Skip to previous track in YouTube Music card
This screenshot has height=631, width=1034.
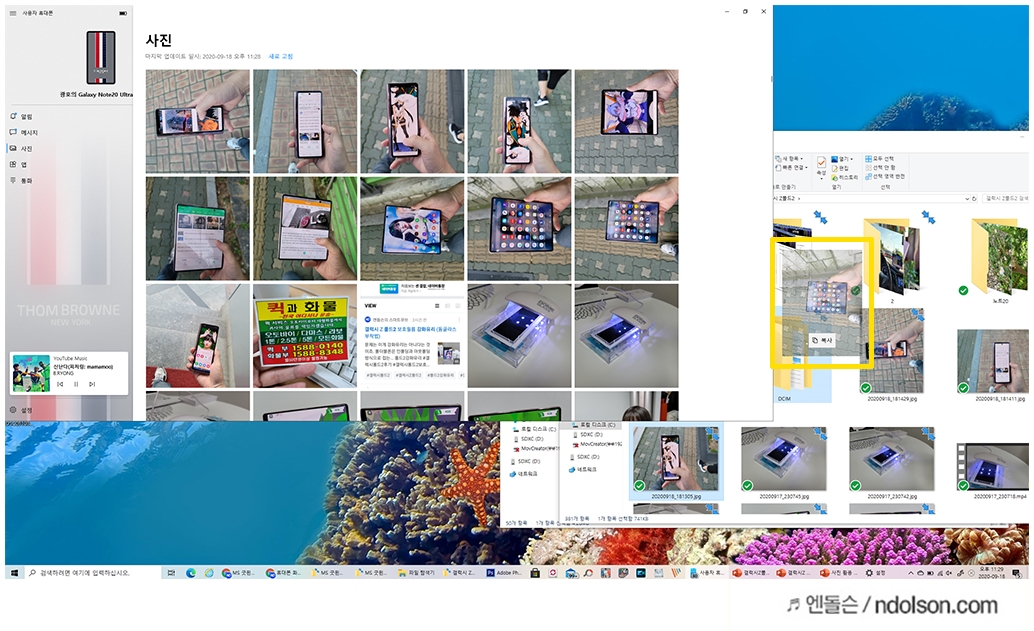tap(60, 384)
